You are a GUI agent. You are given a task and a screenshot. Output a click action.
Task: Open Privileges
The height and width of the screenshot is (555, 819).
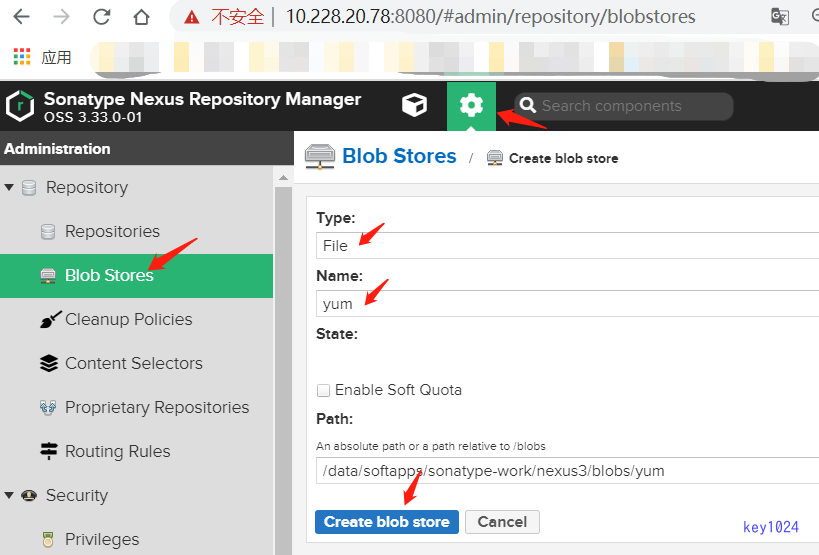(x=102, y=539)
